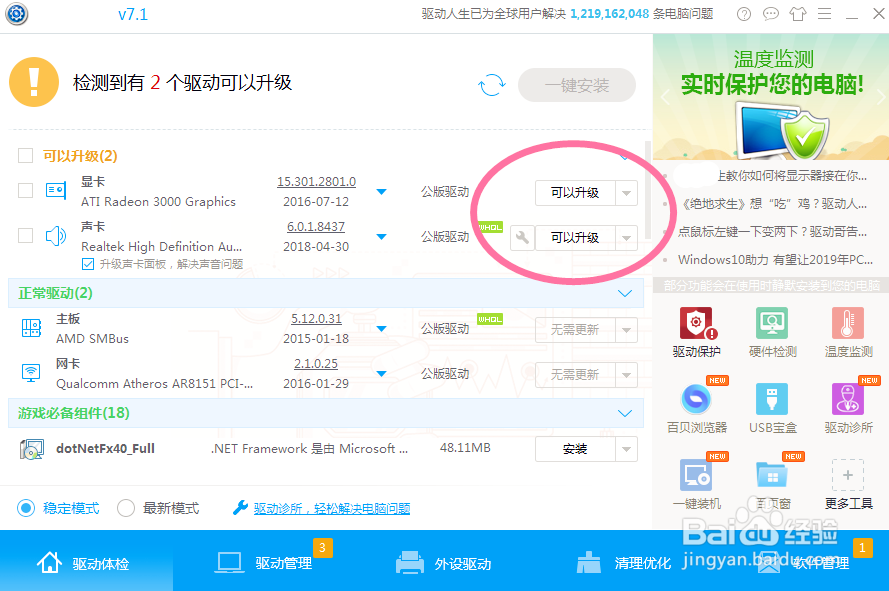Check the 可以升级(2) select-all checkbox
The height and width of the screenshot is (591, 889).
[x=26, y=155]
